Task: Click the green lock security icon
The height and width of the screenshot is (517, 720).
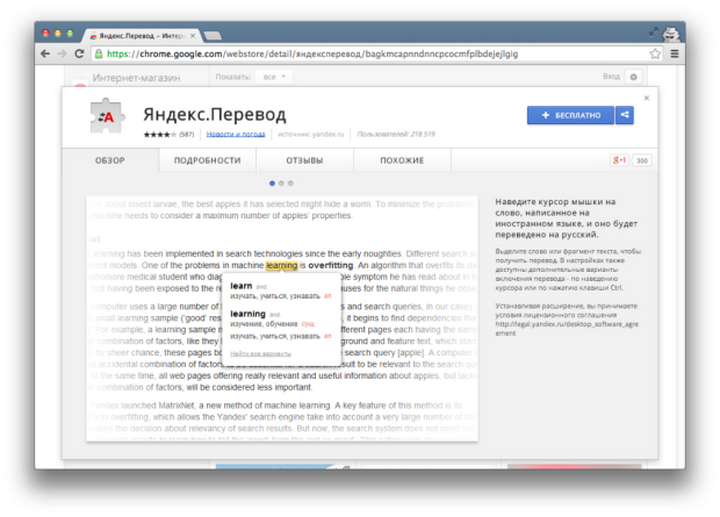Action: [x=98, y=54]
